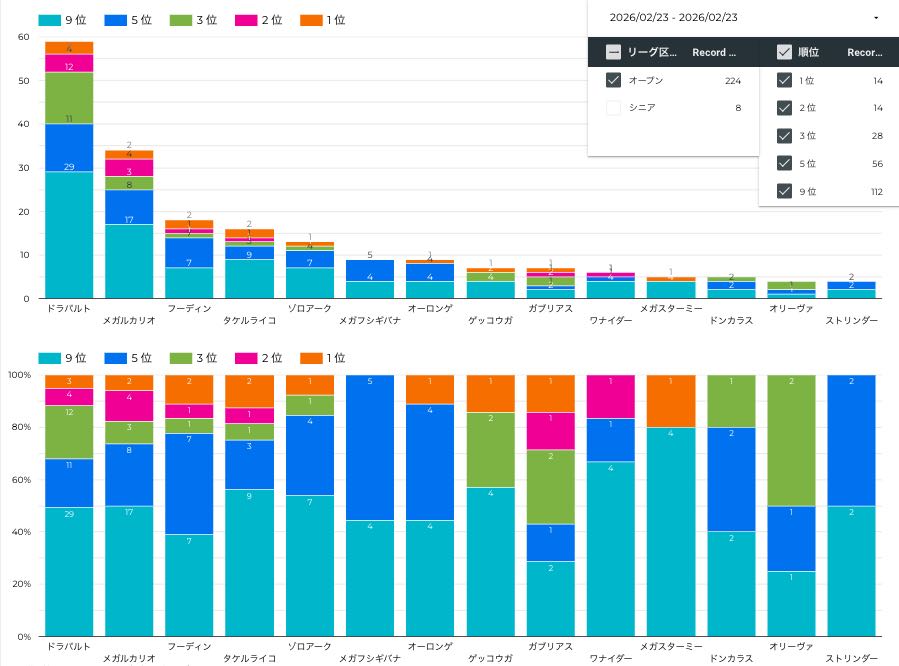Toggle the 順位 header select-all checkbox

point(784,53)
